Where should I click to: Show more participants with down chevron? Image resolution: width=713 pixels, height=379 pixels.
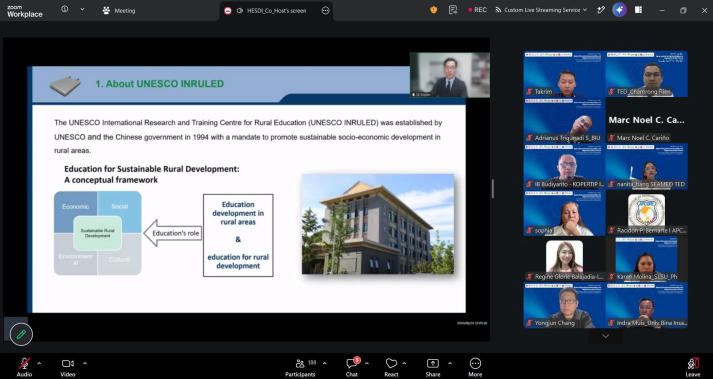click(x=605, y=336)
